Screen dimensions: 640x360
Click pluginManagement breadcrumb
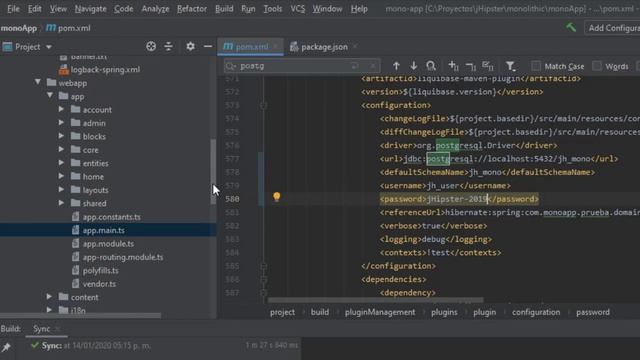(380, 312)
